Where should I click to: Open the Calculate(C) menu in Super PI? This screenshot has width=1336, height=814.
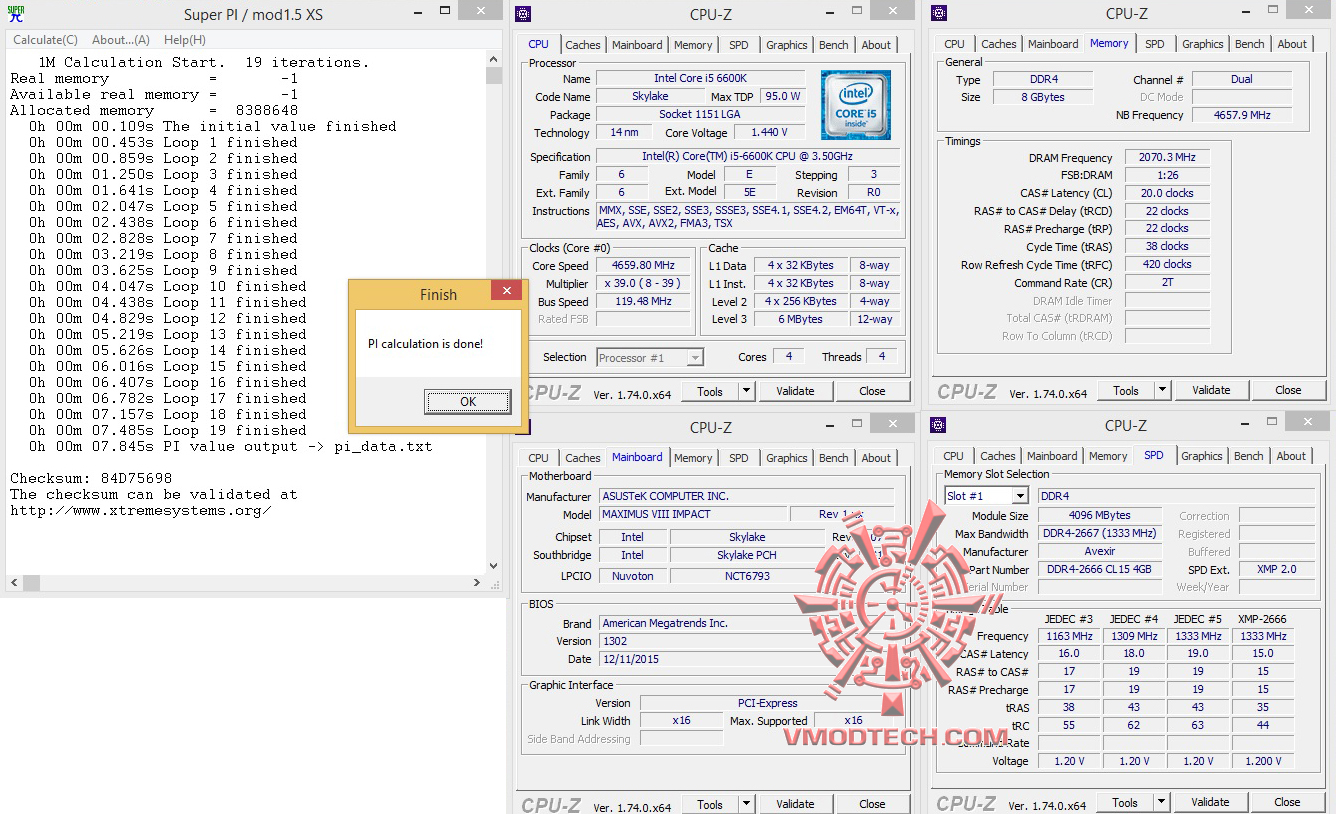coord(45,40)
